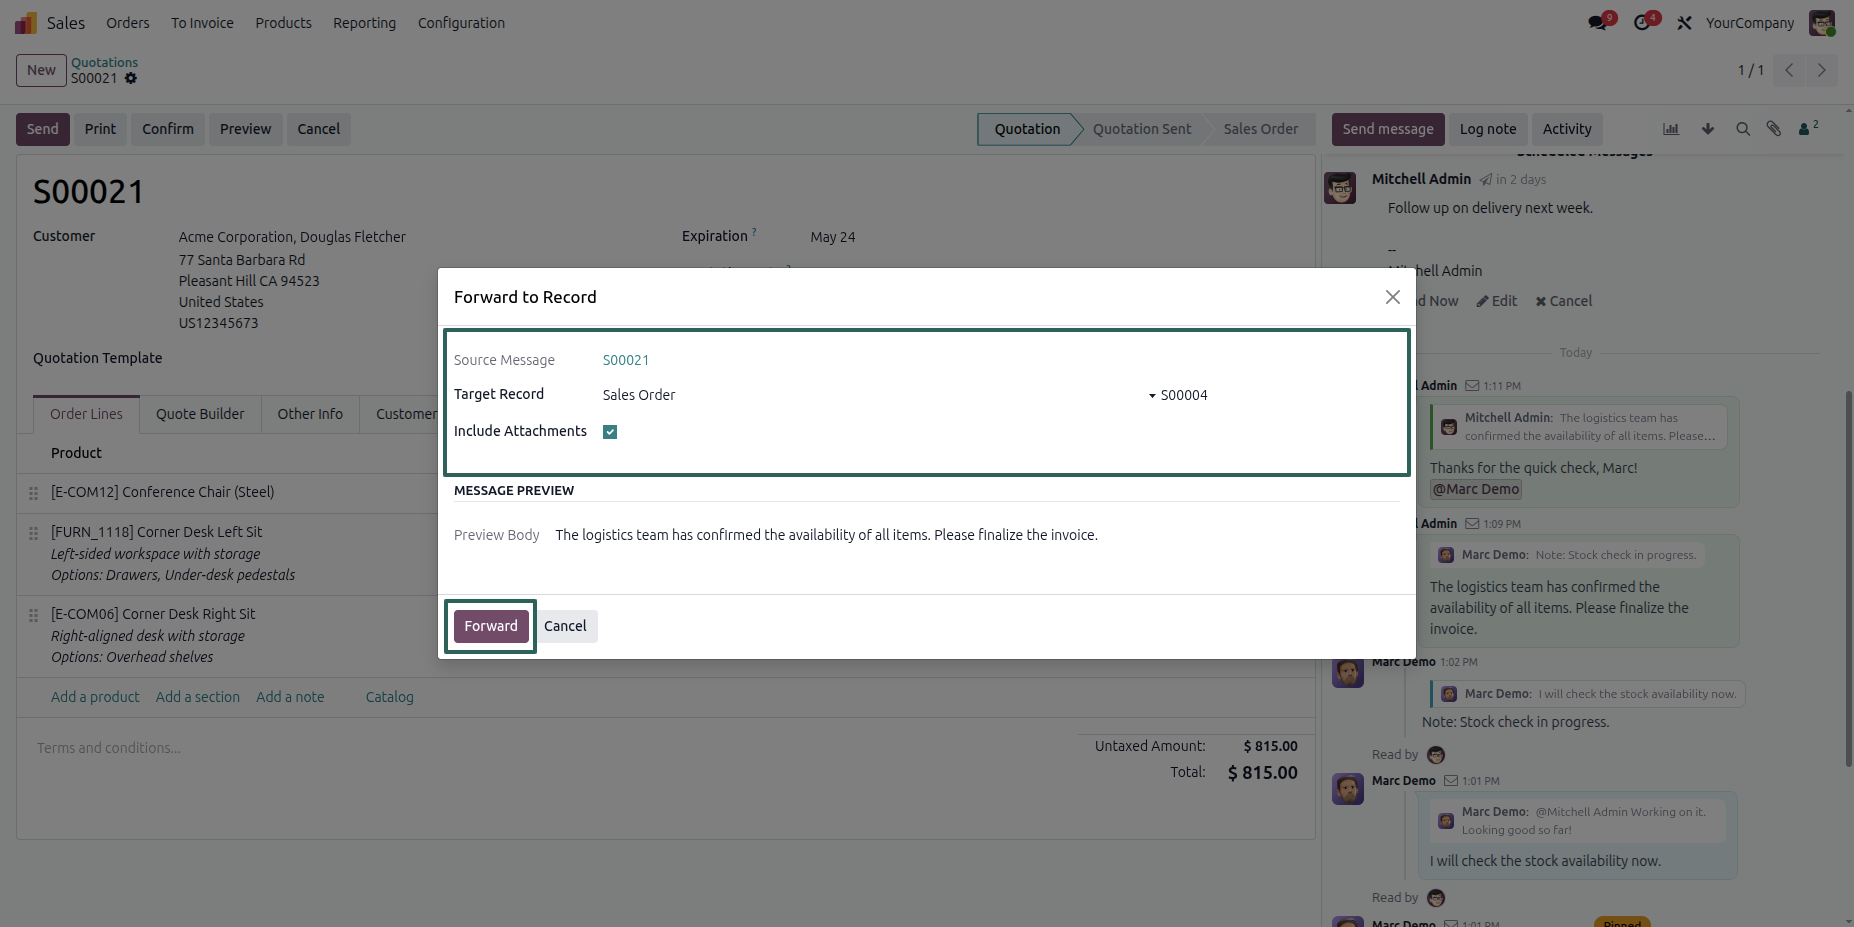Open the Orders menu
Viewport: 1854px width, 927px height.
tap(128, 23)
